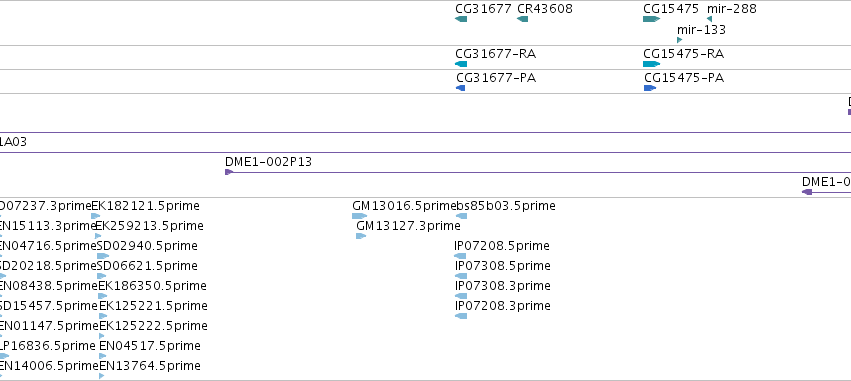
Task: Select the CG31677-RA transcript glyph
Action: click(x=461, y=64)
